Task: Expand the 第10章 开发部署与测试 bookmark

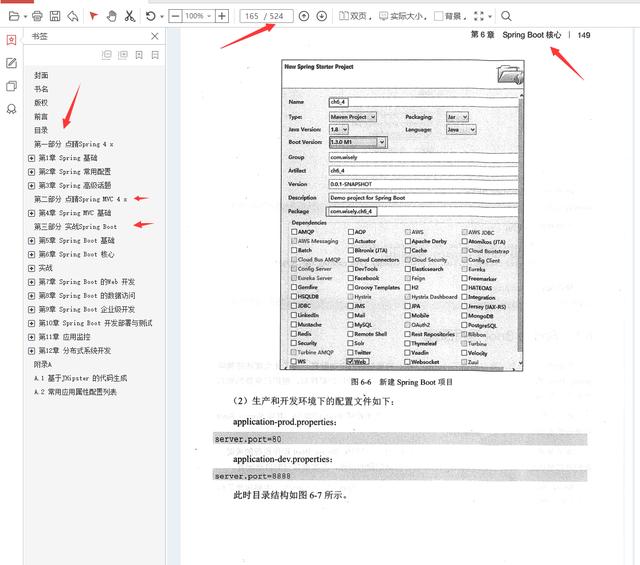Action: [x=31, y=323]
